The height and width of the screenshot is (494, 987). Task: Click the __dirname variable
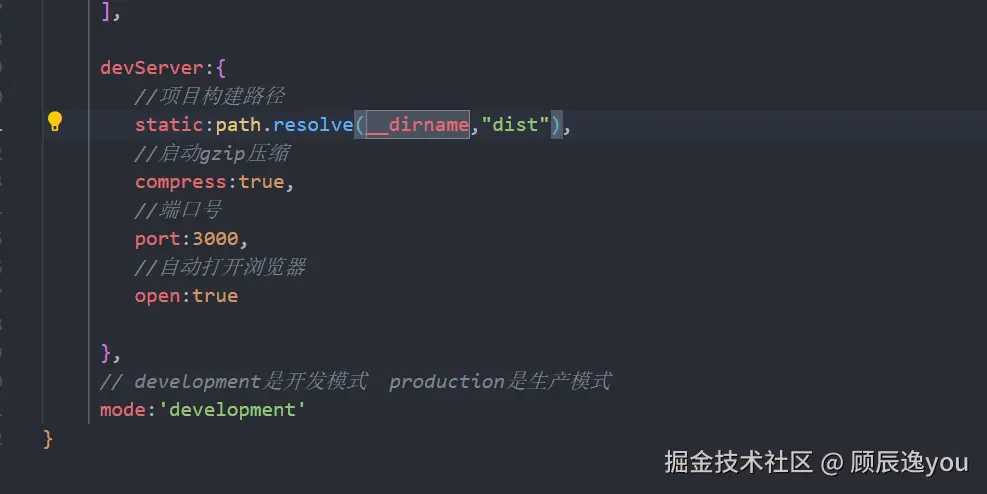point(417,125)
